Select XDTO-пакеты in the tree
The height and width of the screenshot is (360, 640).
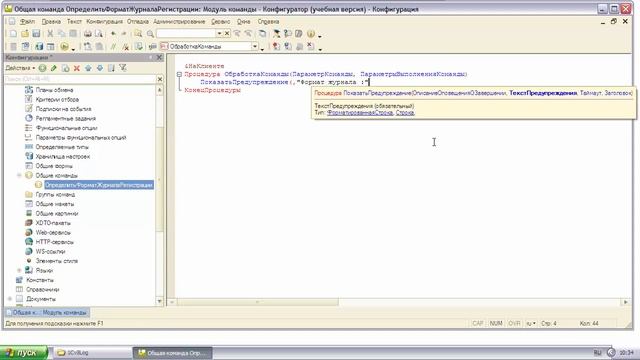pyautogui.click(x=53, y=223)
